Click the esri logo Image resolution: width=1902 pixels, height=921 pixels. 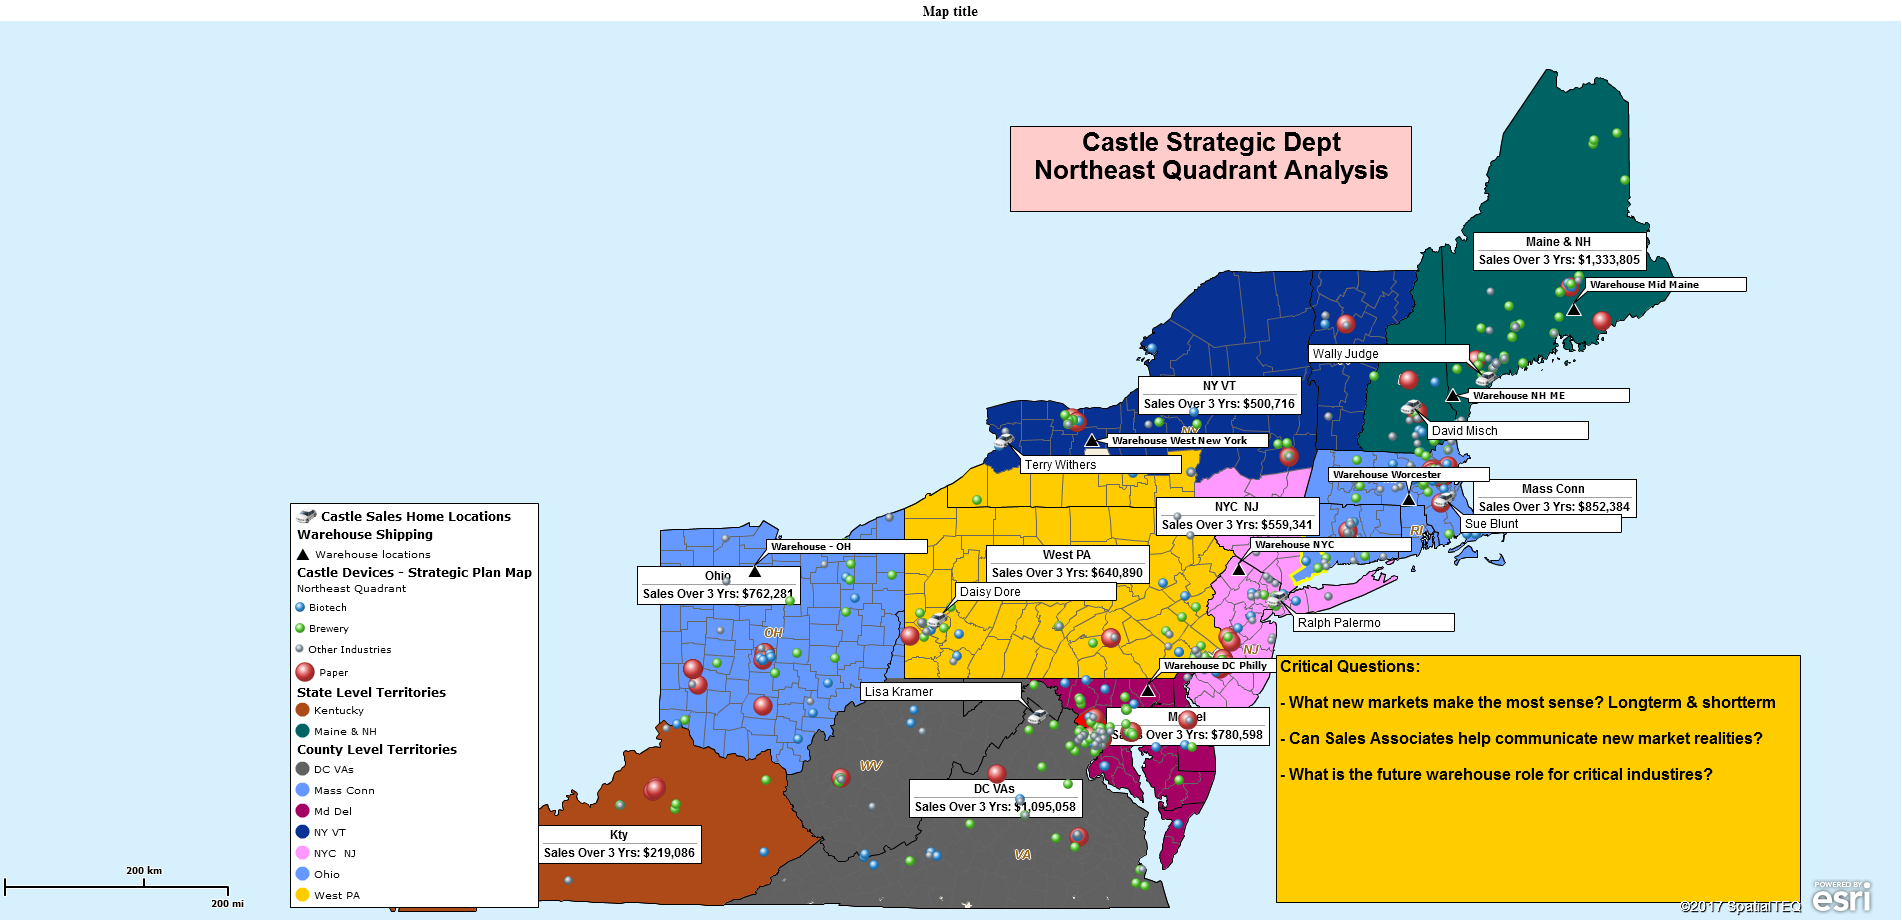(1841, 897)
